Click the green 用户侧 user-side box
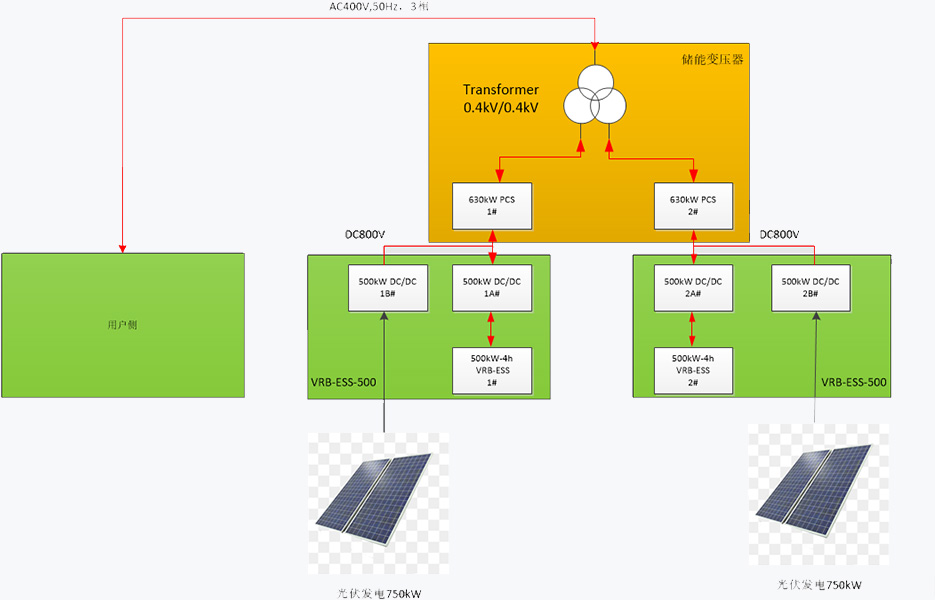 pos(122,325)
